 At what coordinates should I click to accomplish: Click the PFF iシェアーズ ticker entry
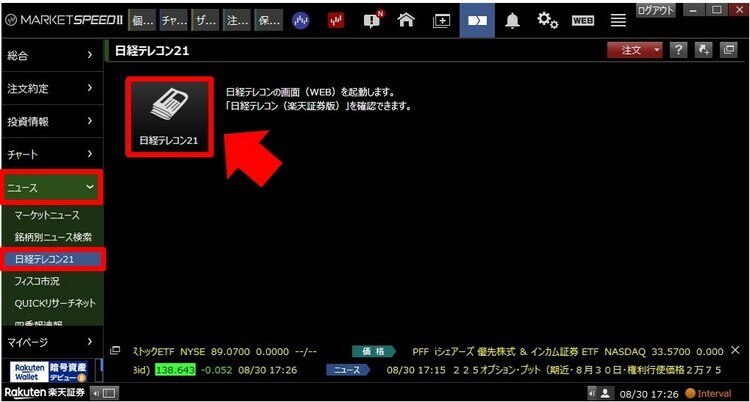(x=567, y=352)
